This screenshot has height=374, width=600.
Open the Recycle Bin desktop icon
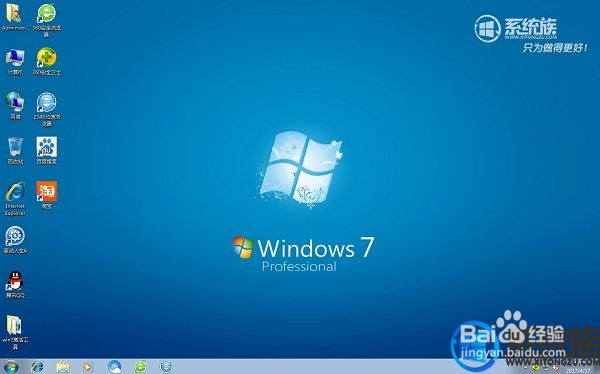coord(15,151)
